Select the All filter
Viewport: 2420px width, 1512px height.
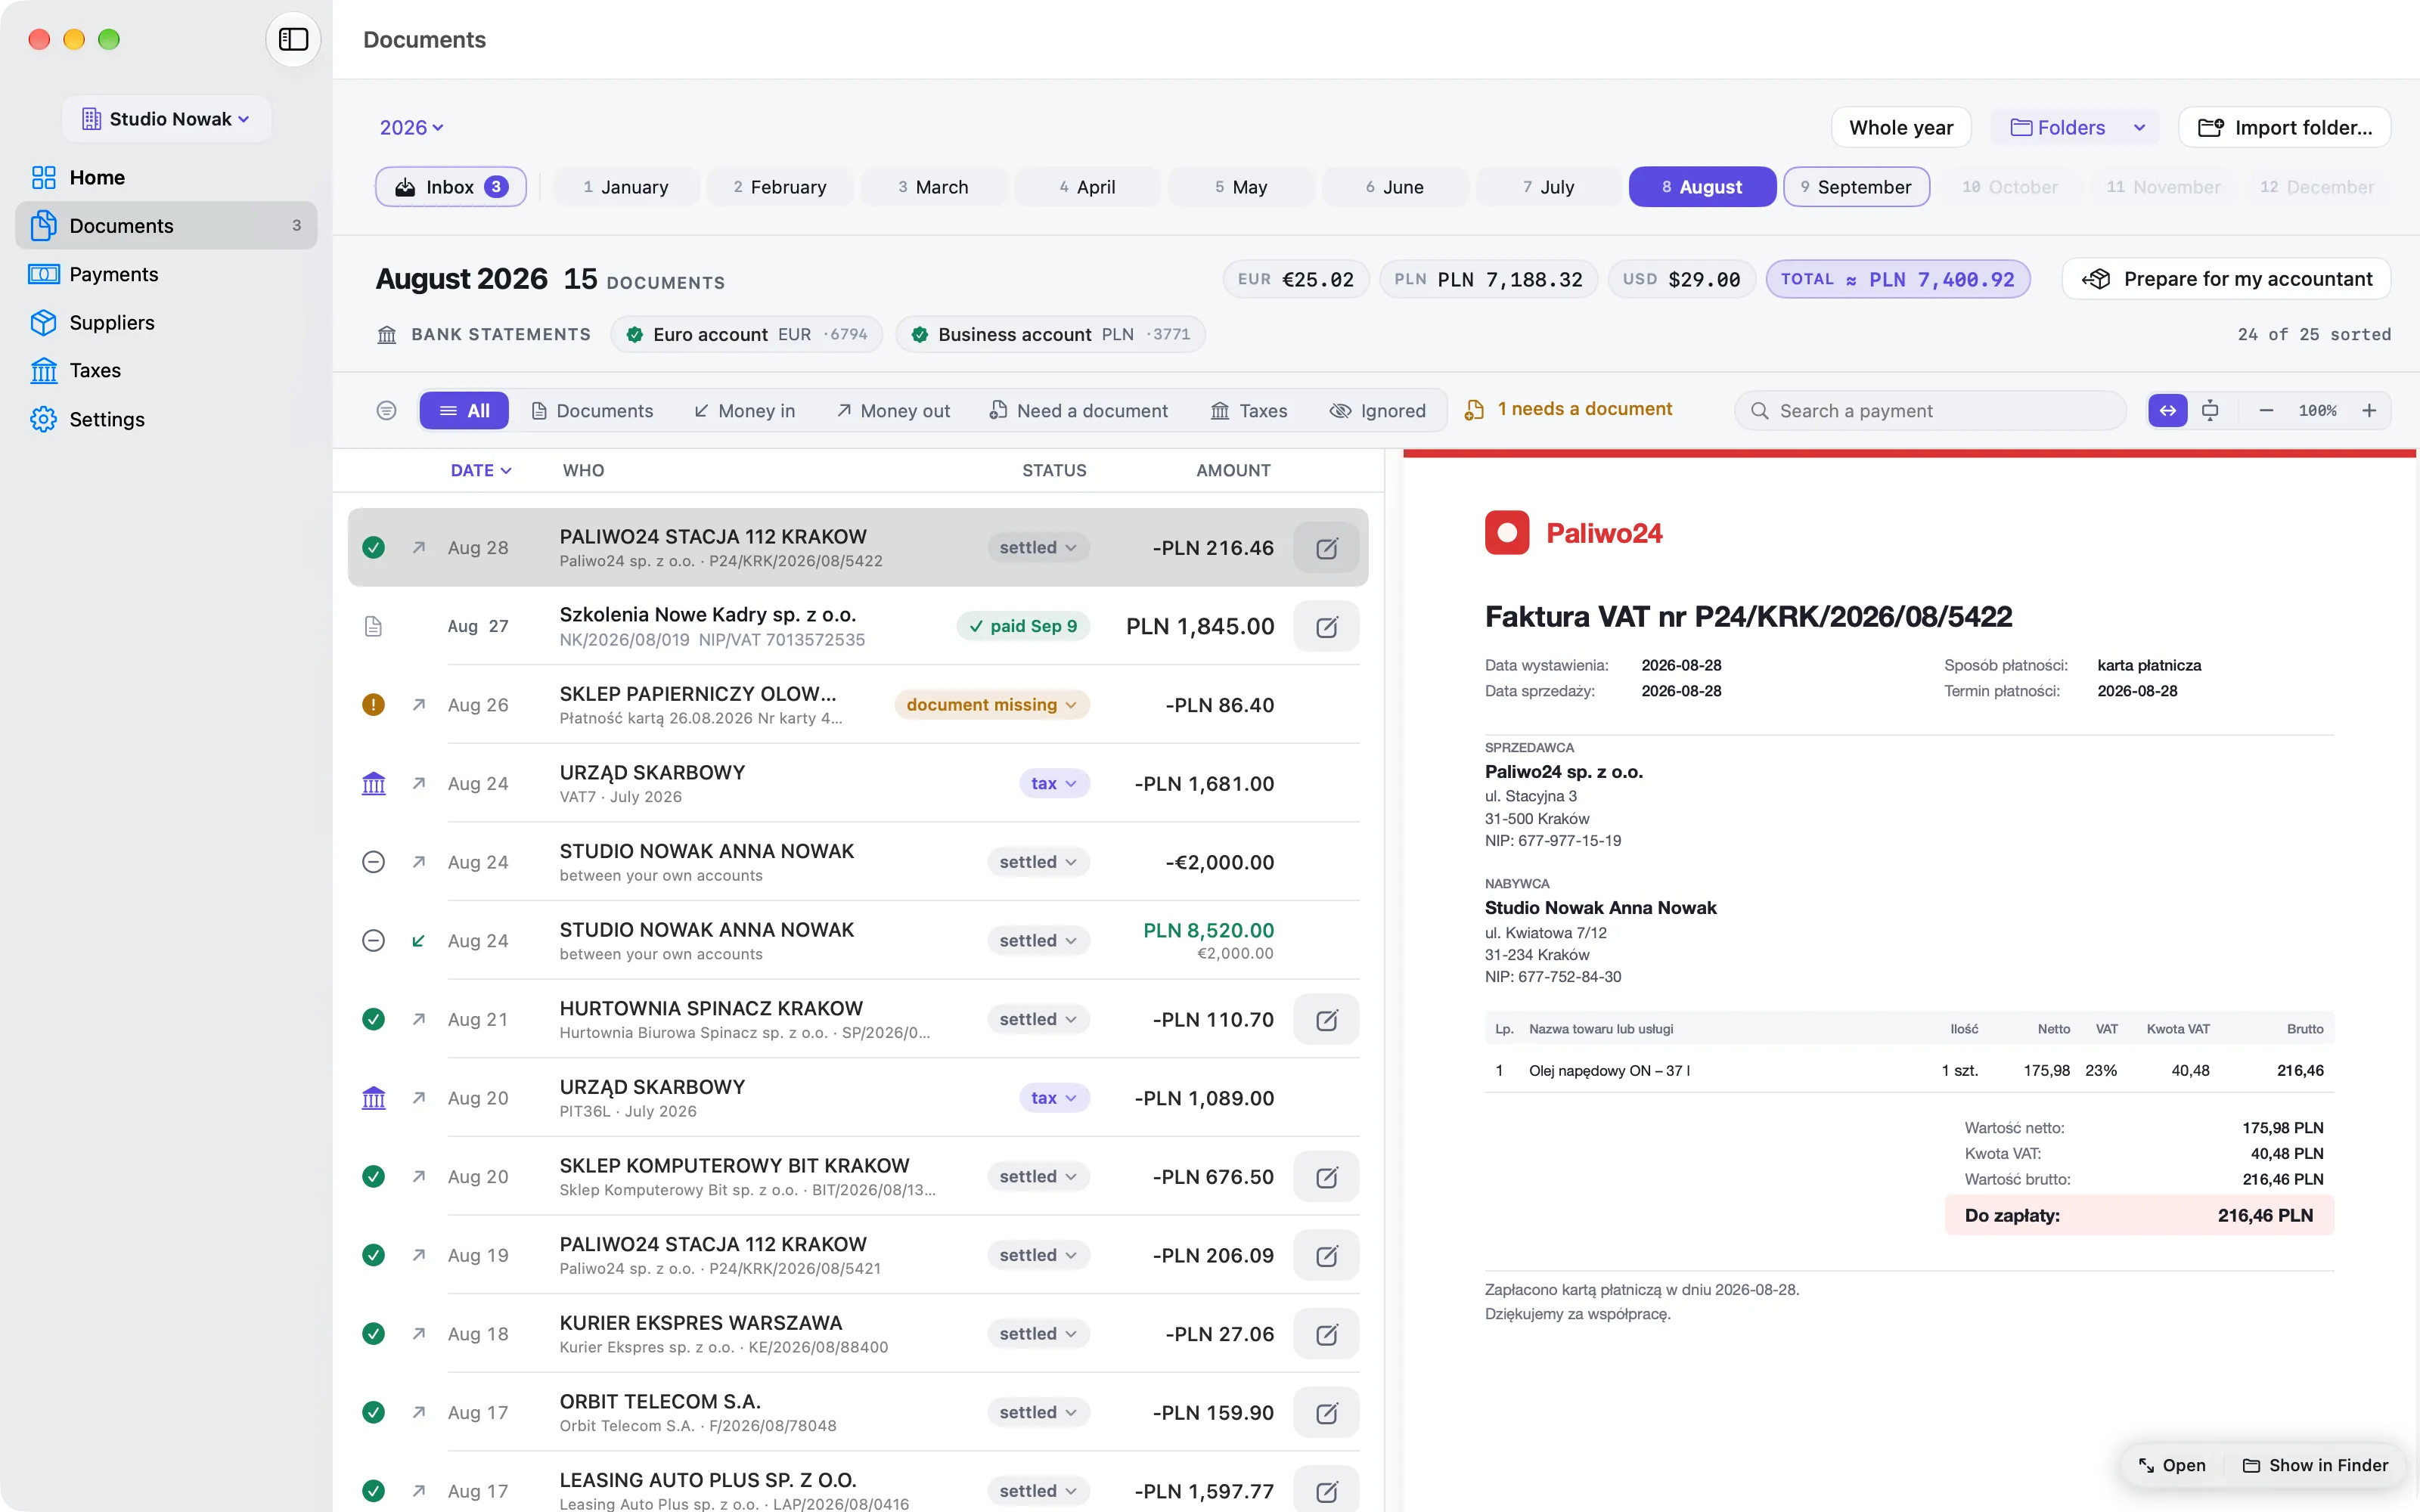tap(464, 411)
